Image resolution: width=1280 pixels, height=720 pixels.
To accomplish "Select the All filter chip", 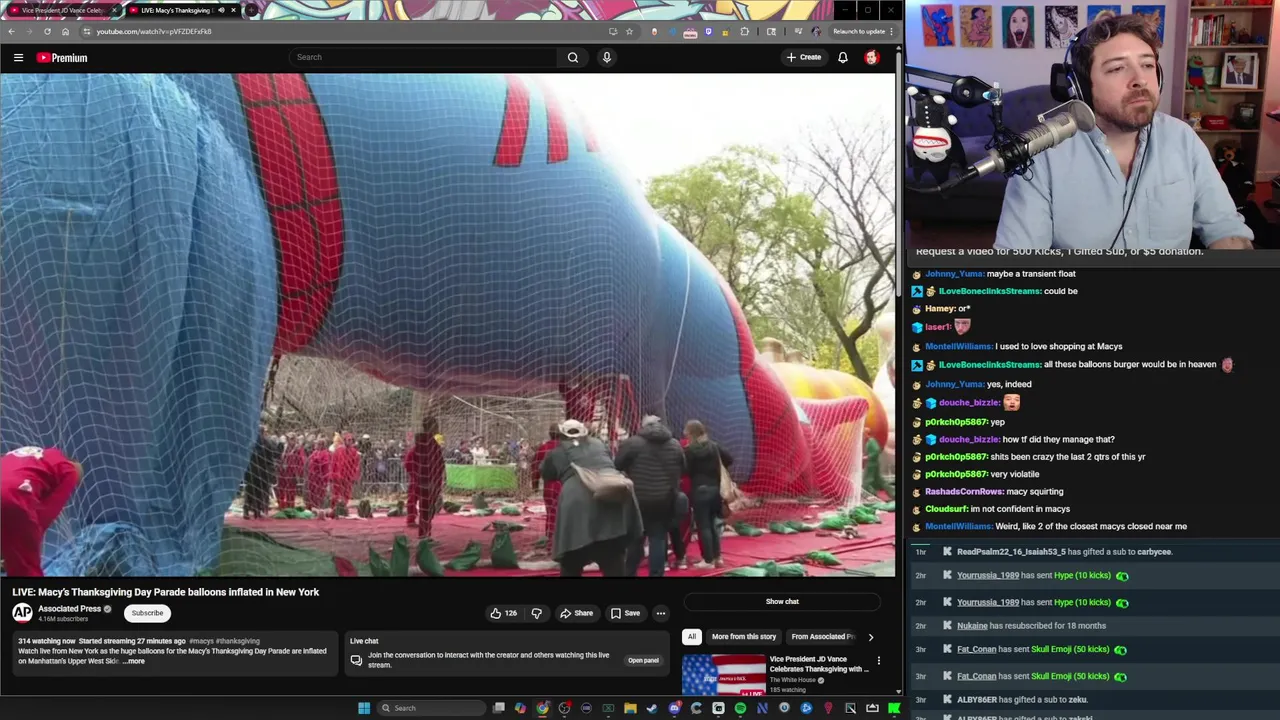I will [691, 636].
